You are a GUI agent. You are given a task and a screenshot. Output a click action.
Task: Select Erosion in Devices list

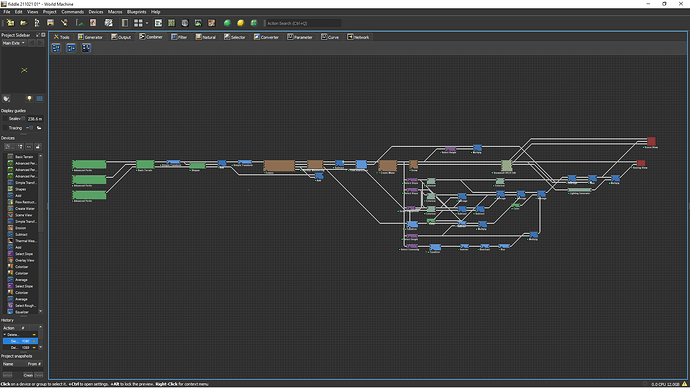click(x=21, y=228)
